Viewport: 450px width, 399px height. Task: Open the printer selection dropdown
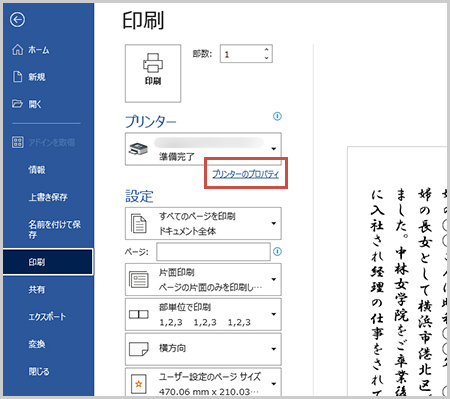203,149
